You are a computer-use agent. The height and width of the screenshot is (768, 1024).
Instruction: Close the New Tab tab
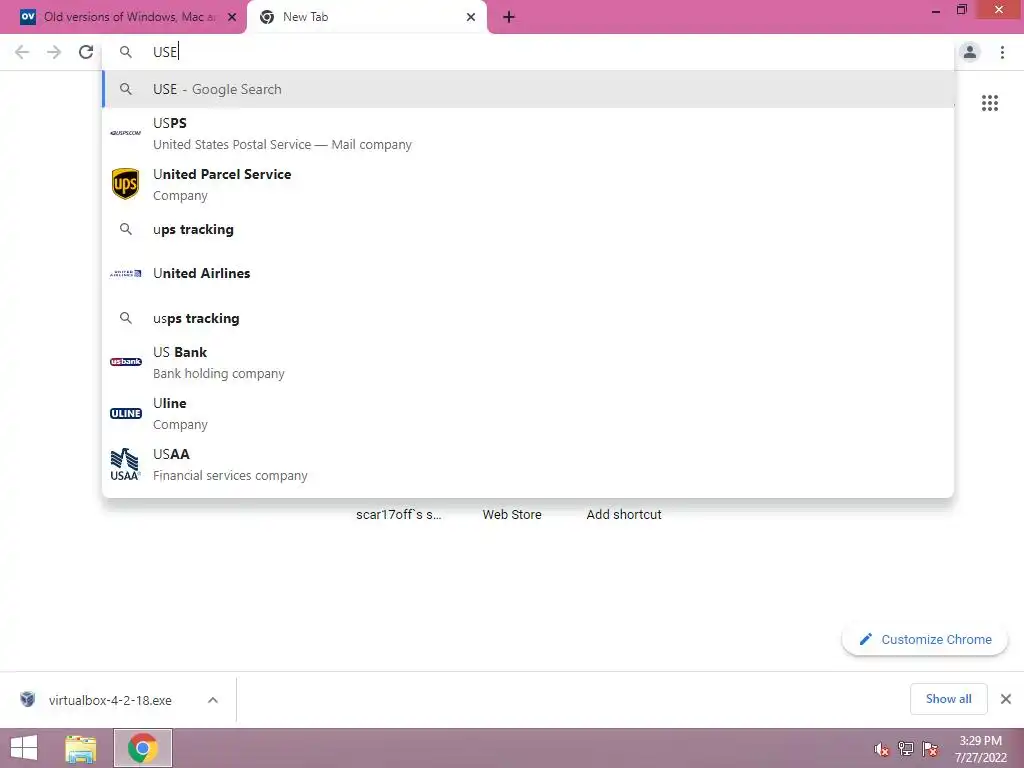click(471, 17)
